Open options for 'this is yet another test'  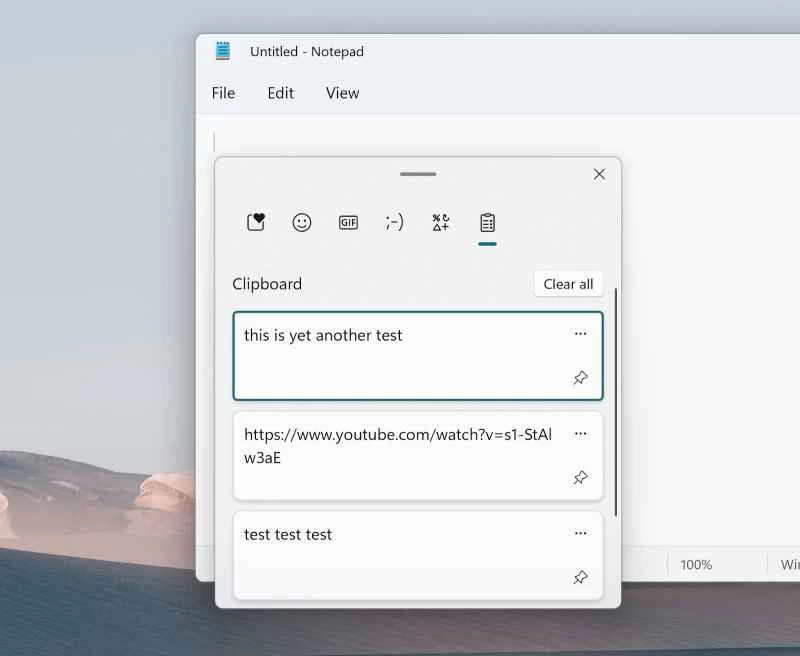click(581, 334)
